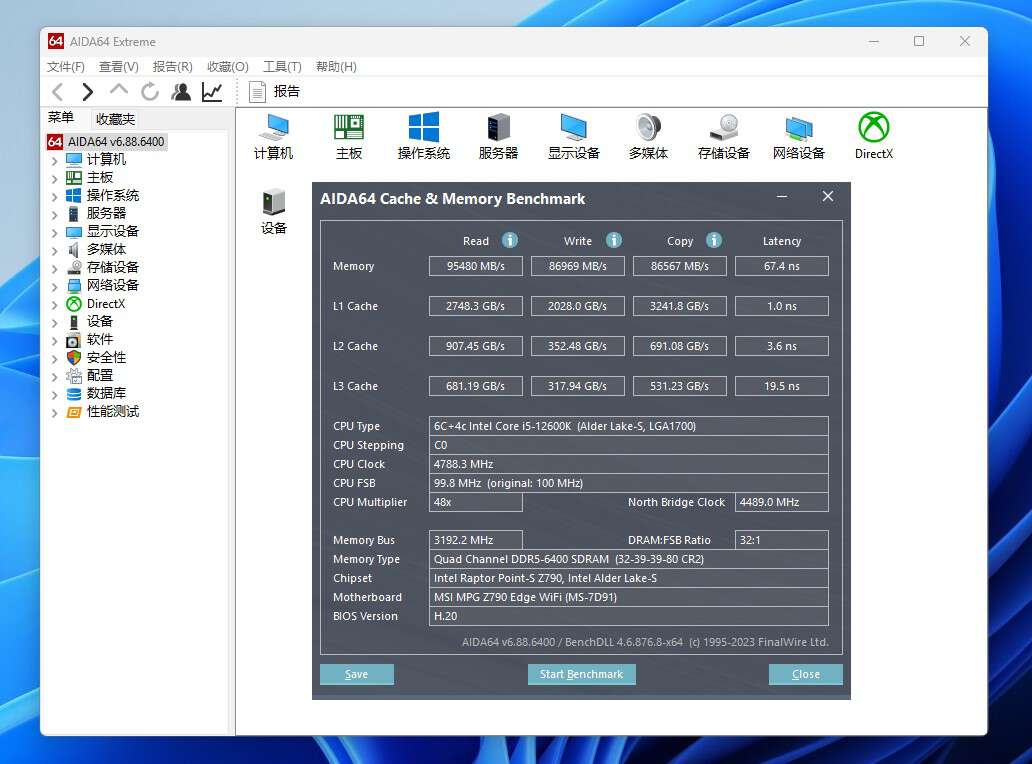1032x764 pixels.
Task: Open the 操作系统 category icon
Action: pos(423,135)
